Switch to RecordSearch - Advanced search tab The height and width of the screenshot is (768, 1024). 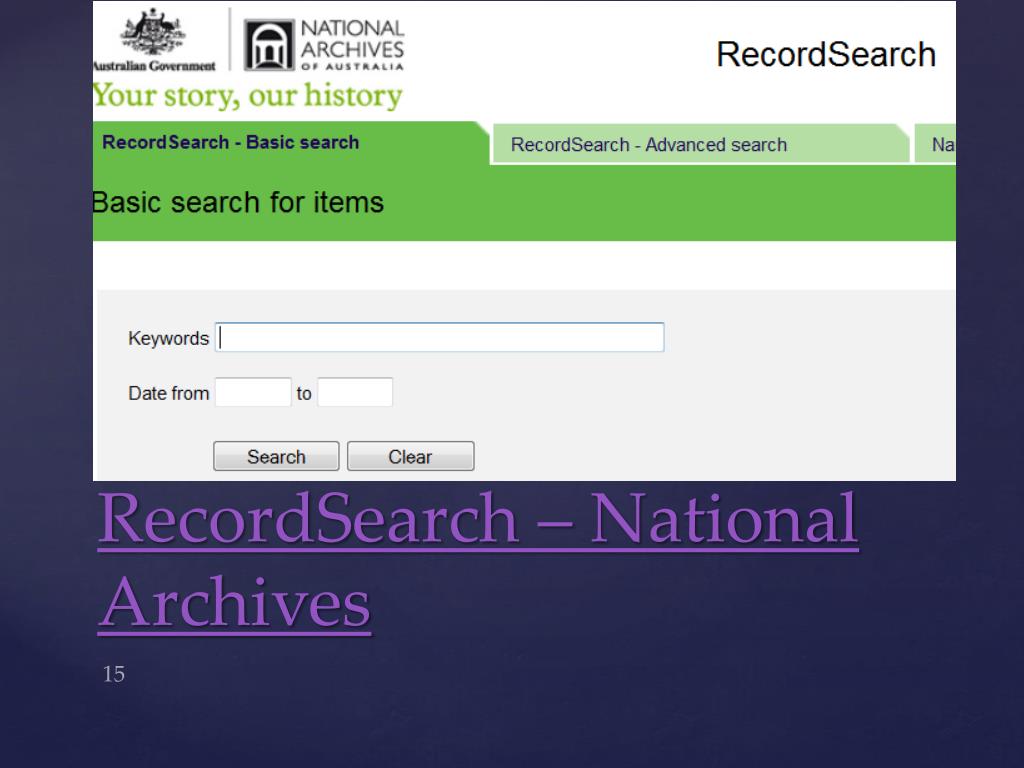700,144
